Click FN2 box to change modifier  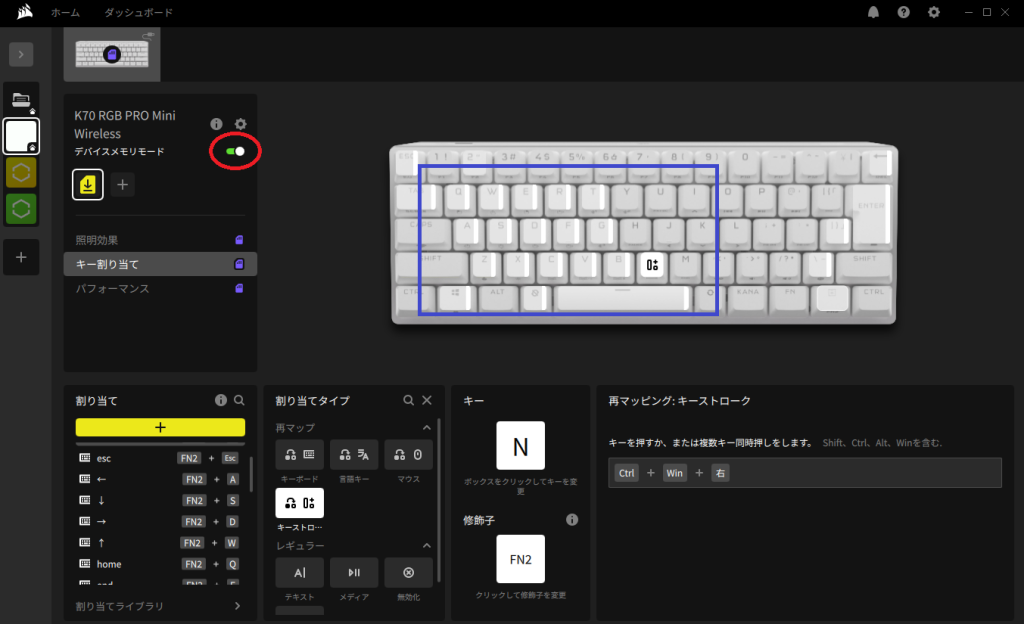(x=520, y=559)
